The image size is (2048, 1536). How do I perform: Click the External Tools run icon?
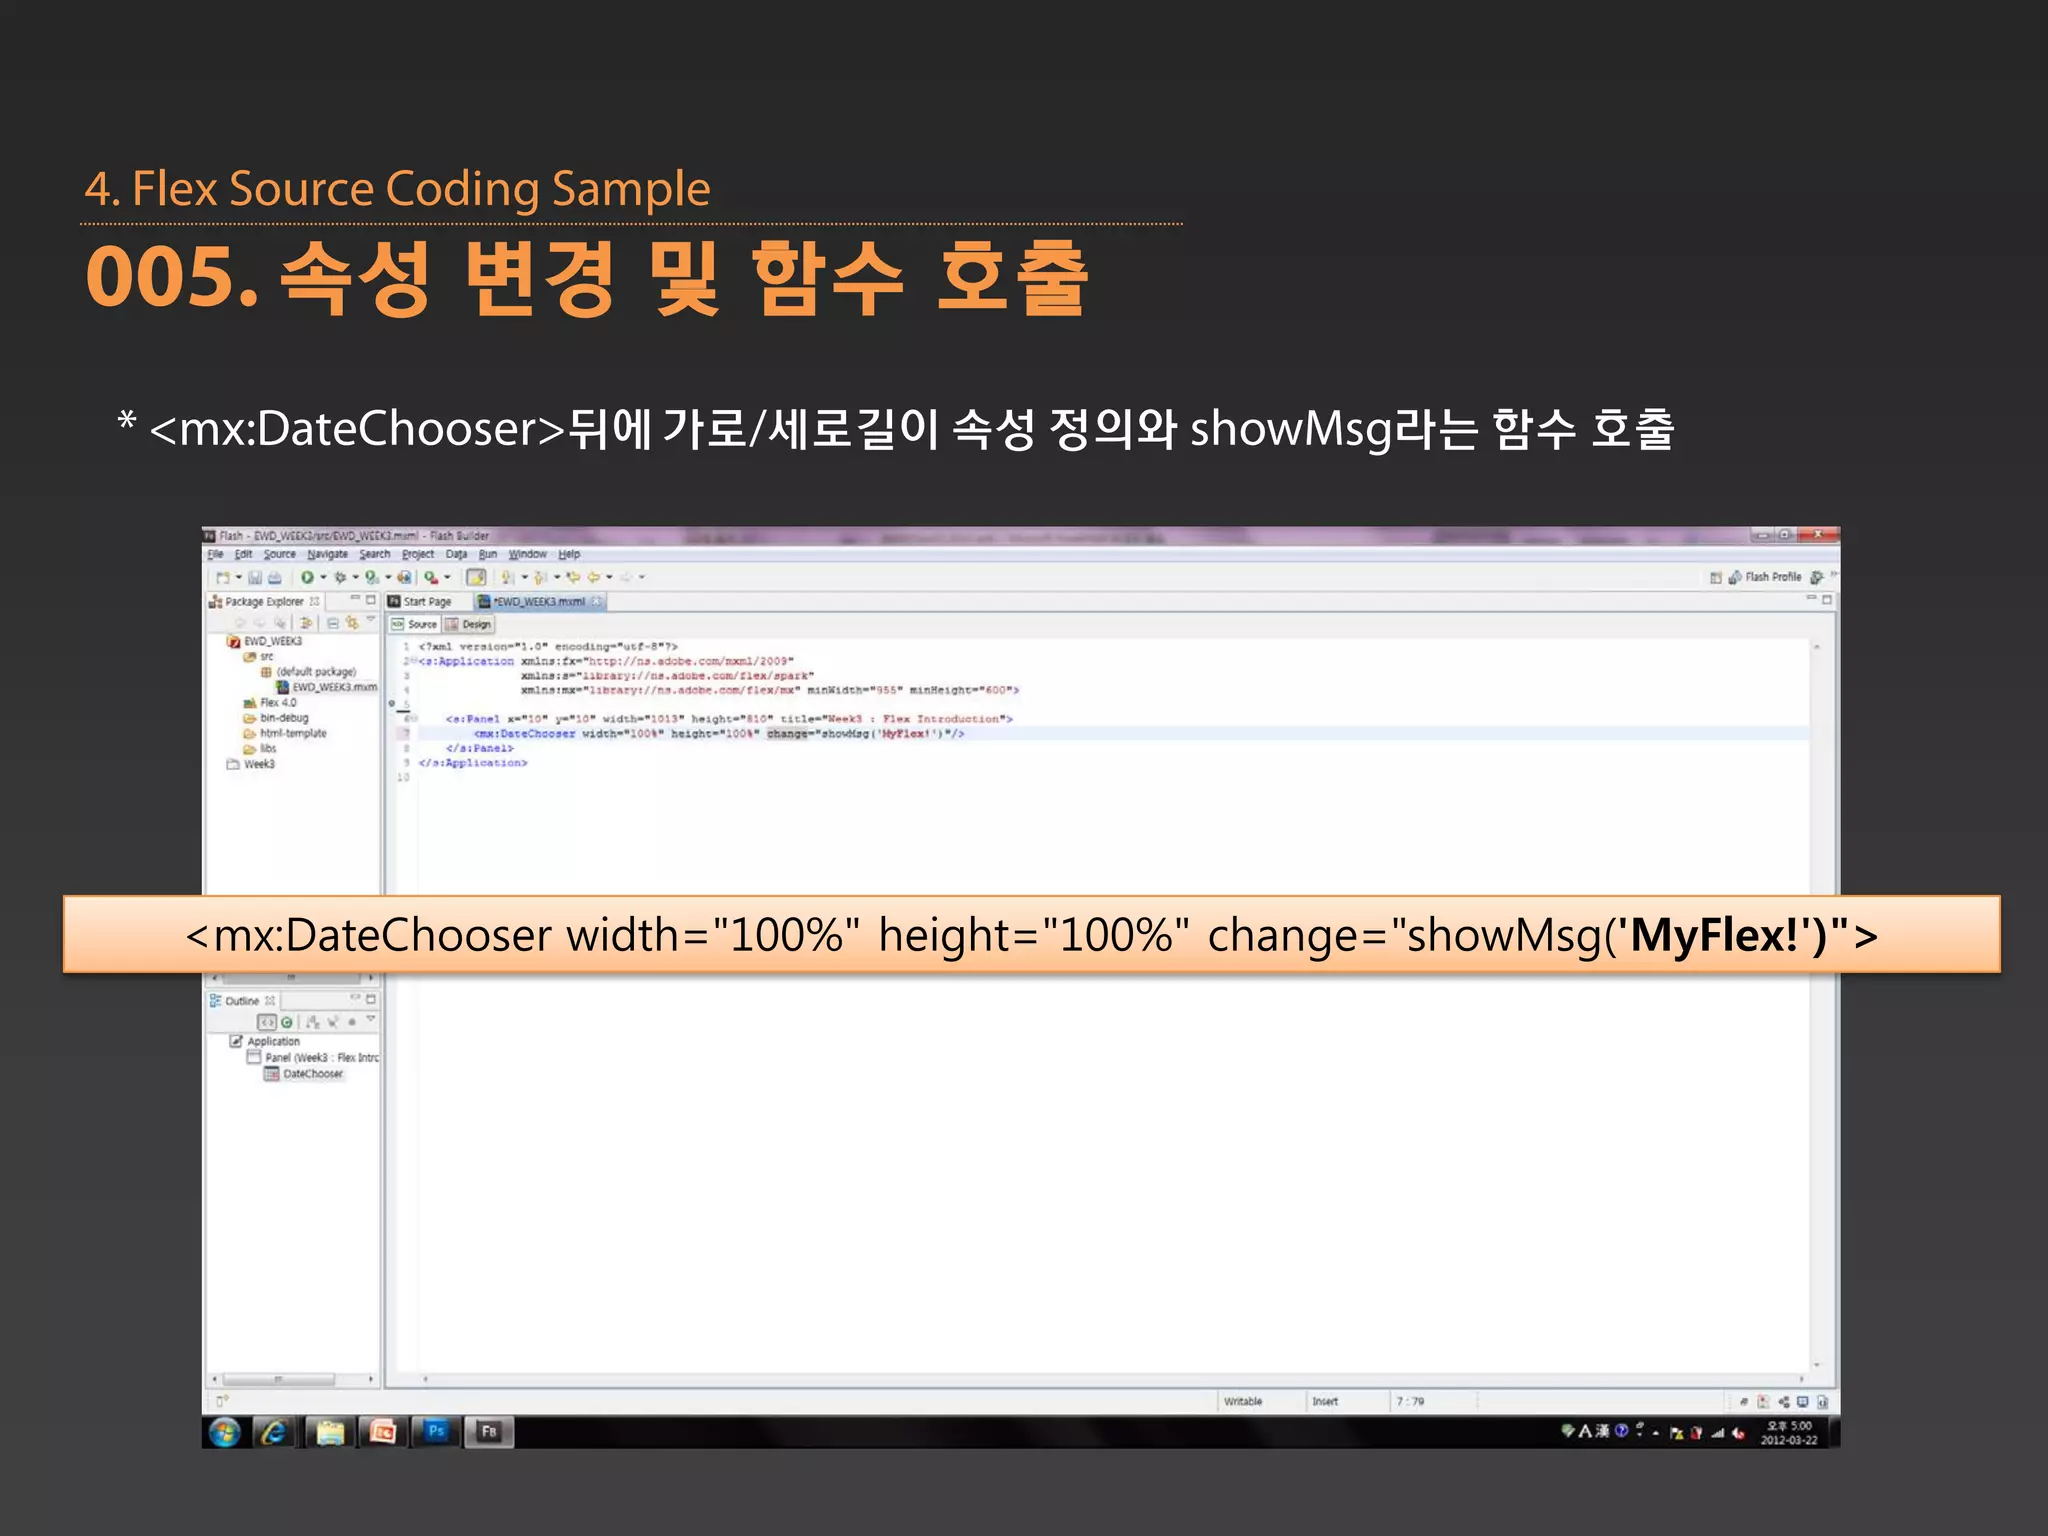(x=431, y=577)
